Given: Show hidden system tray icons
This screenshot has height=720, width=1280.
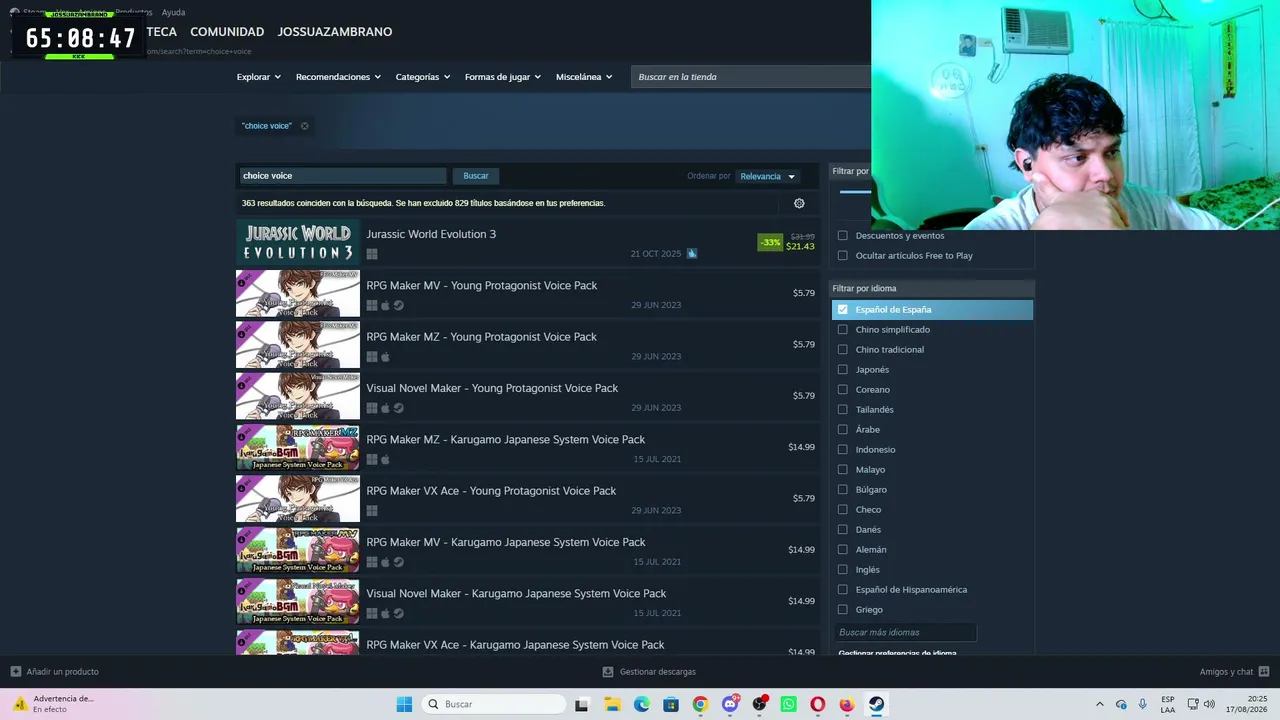Looking at the screenshot, I should (1100, 704).
